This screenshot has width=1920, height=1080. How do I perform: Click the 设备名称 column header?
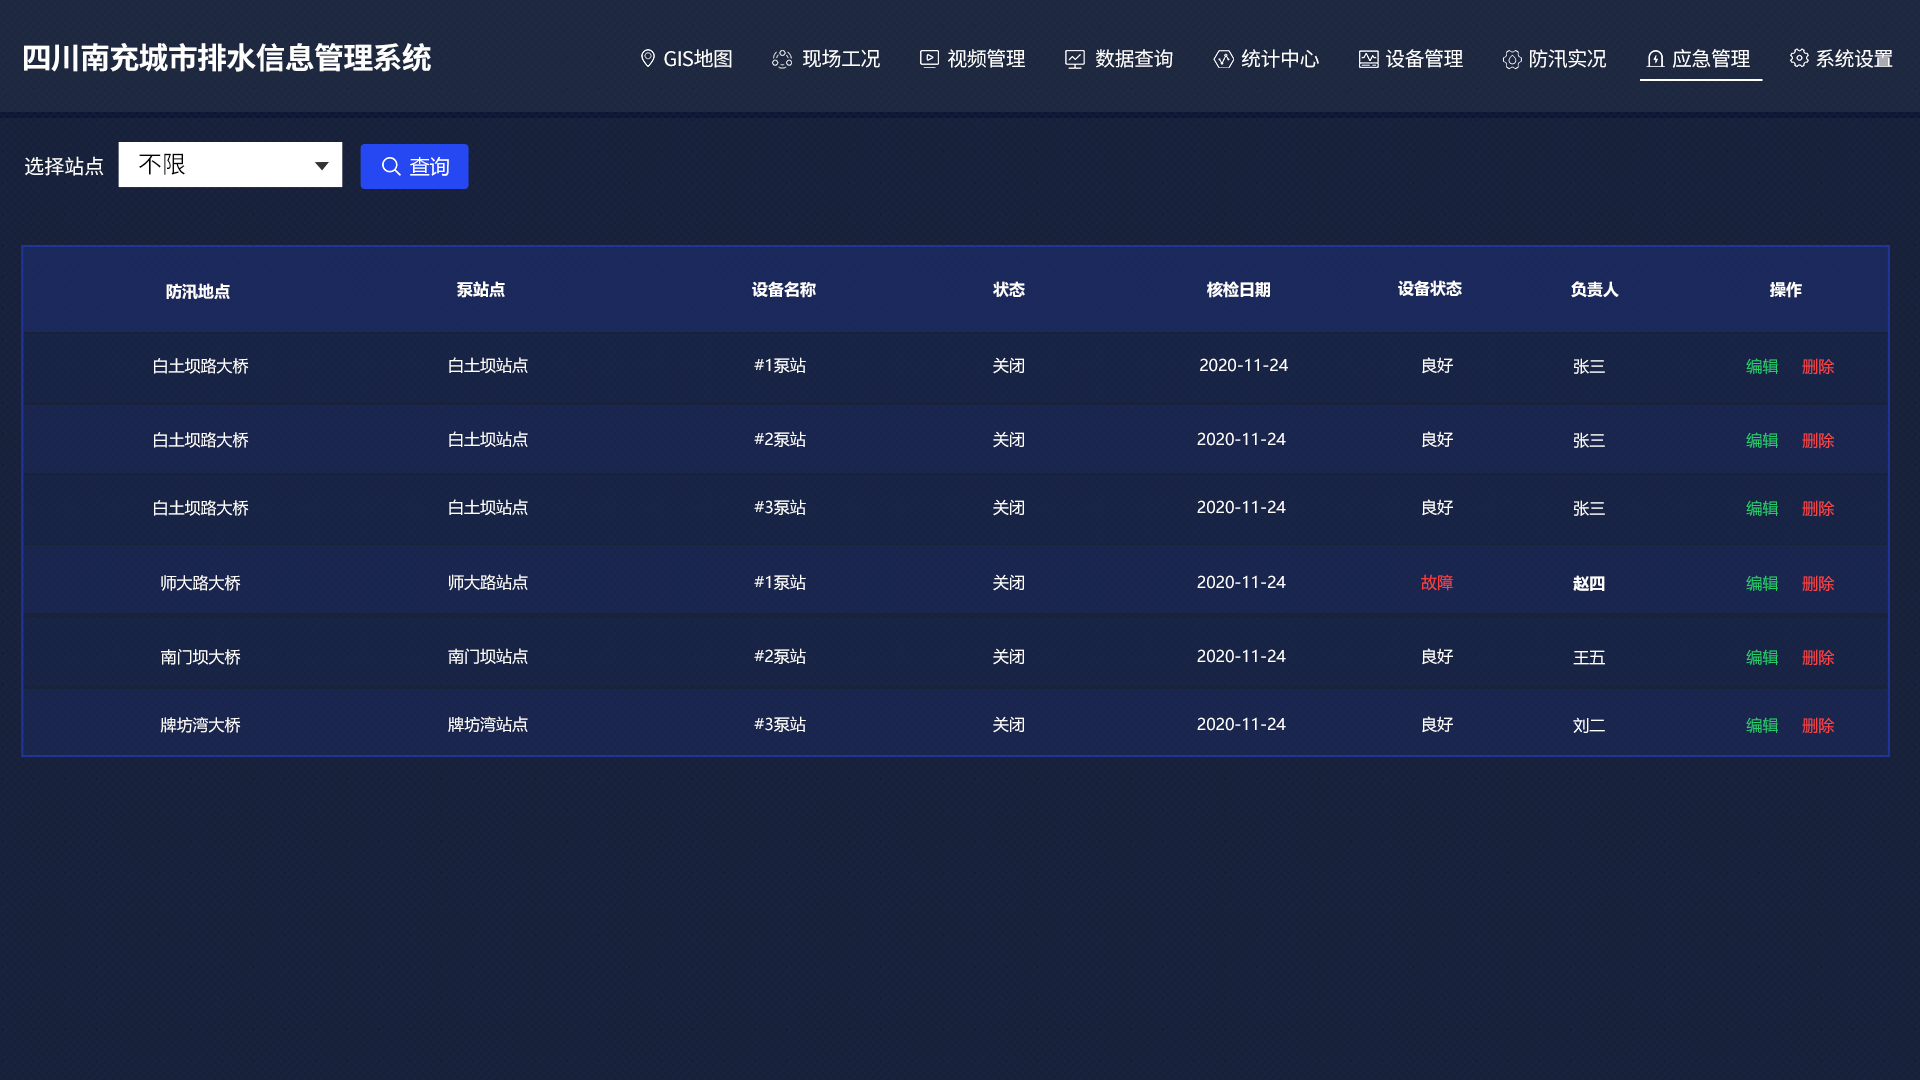coord(784,290)
